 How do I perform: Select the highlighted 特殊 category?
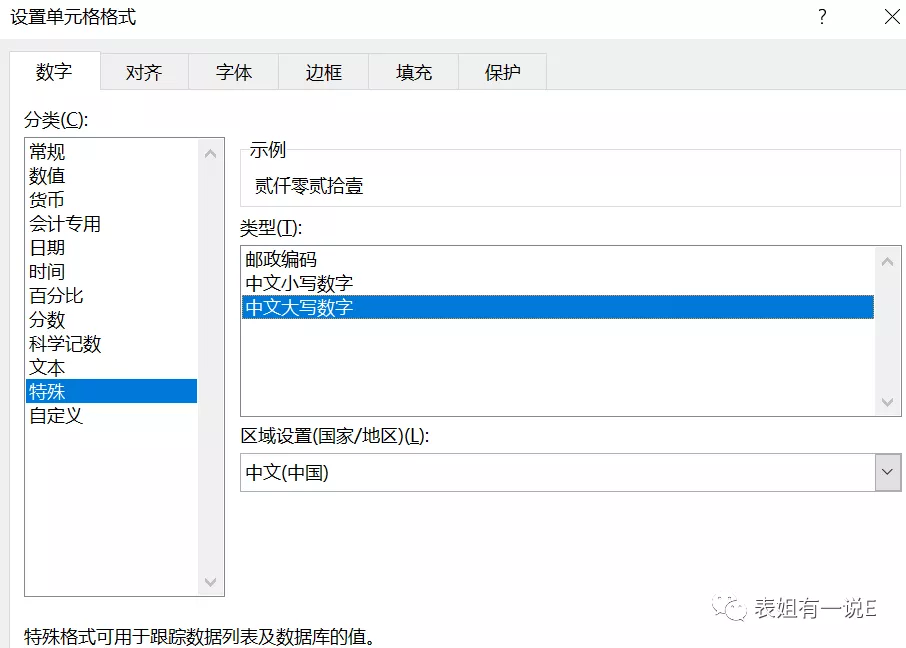112,391
